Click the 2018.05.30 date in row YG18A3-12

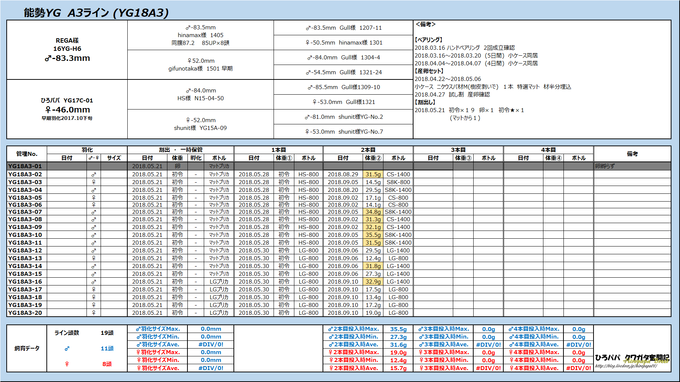(x=254, y=251)
